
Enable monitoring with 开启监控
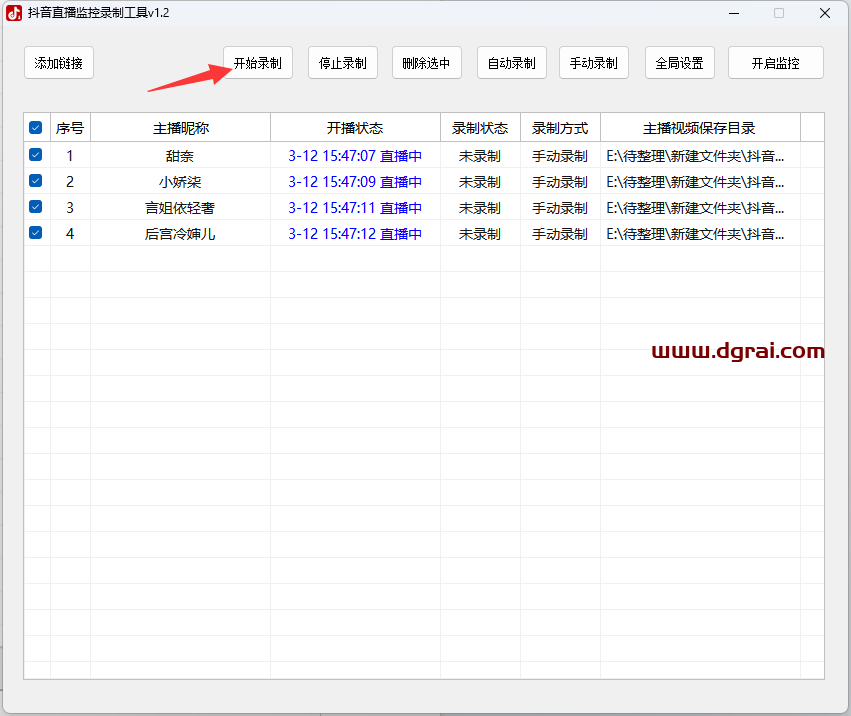coord(776,63)
